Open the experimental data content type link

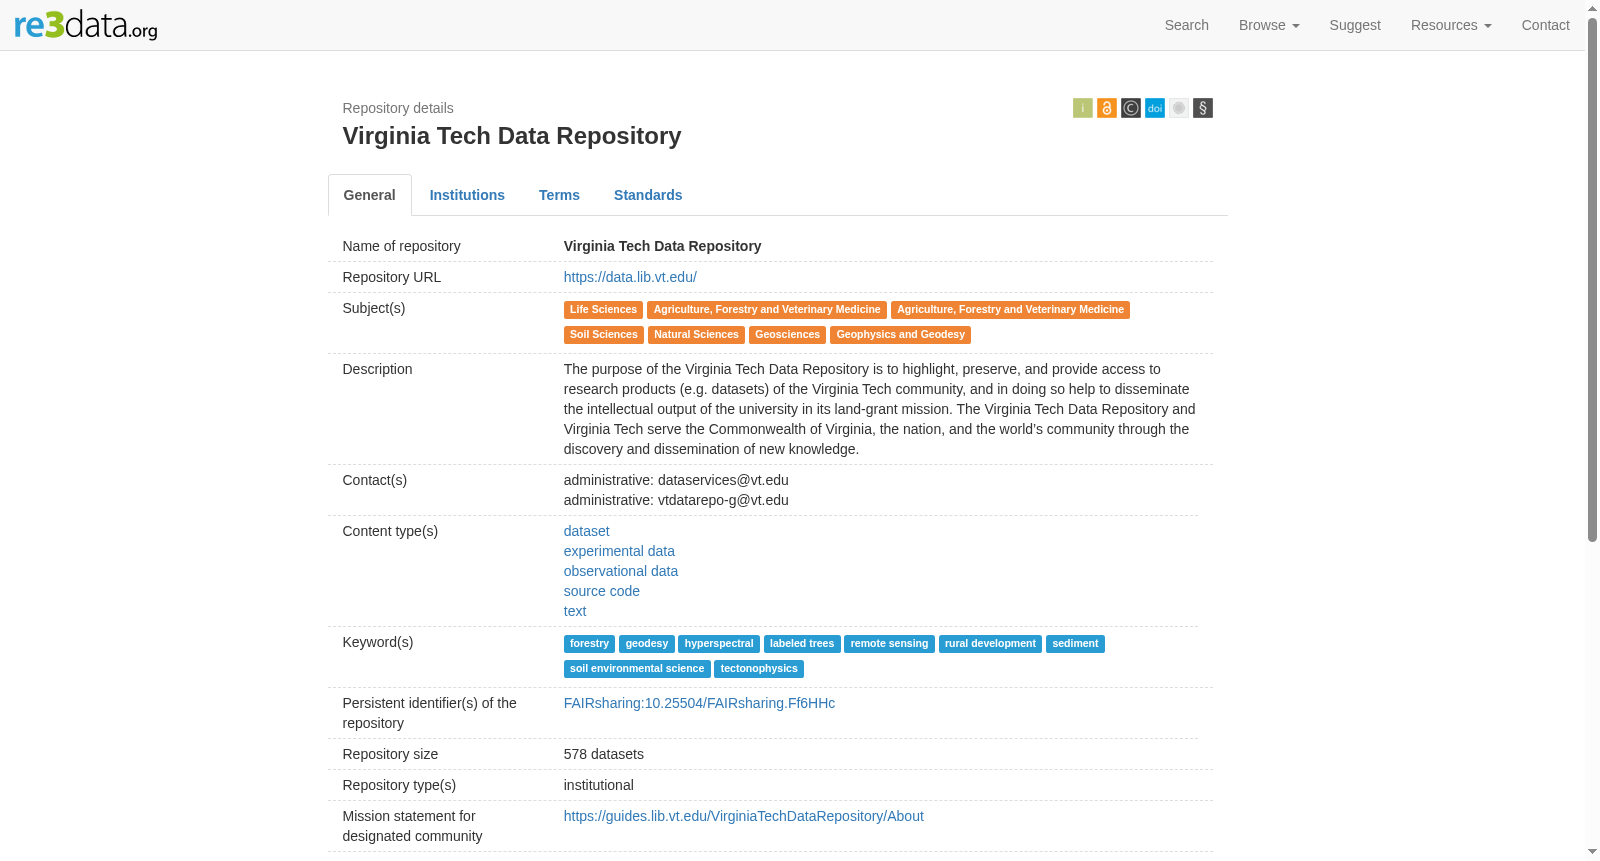tap(619, 551)
